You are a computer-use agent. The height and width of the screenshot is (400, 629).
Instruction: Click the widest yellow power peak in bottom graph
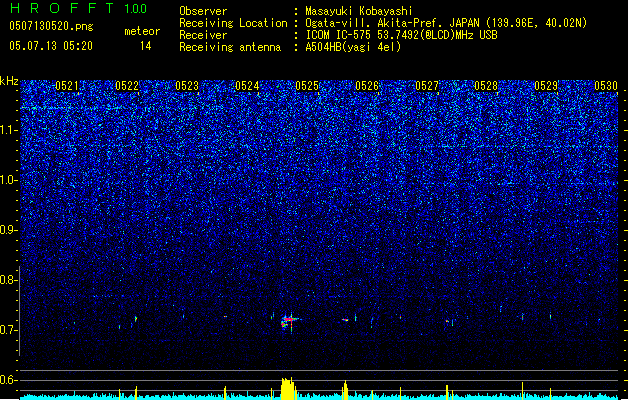click(288, 388)
